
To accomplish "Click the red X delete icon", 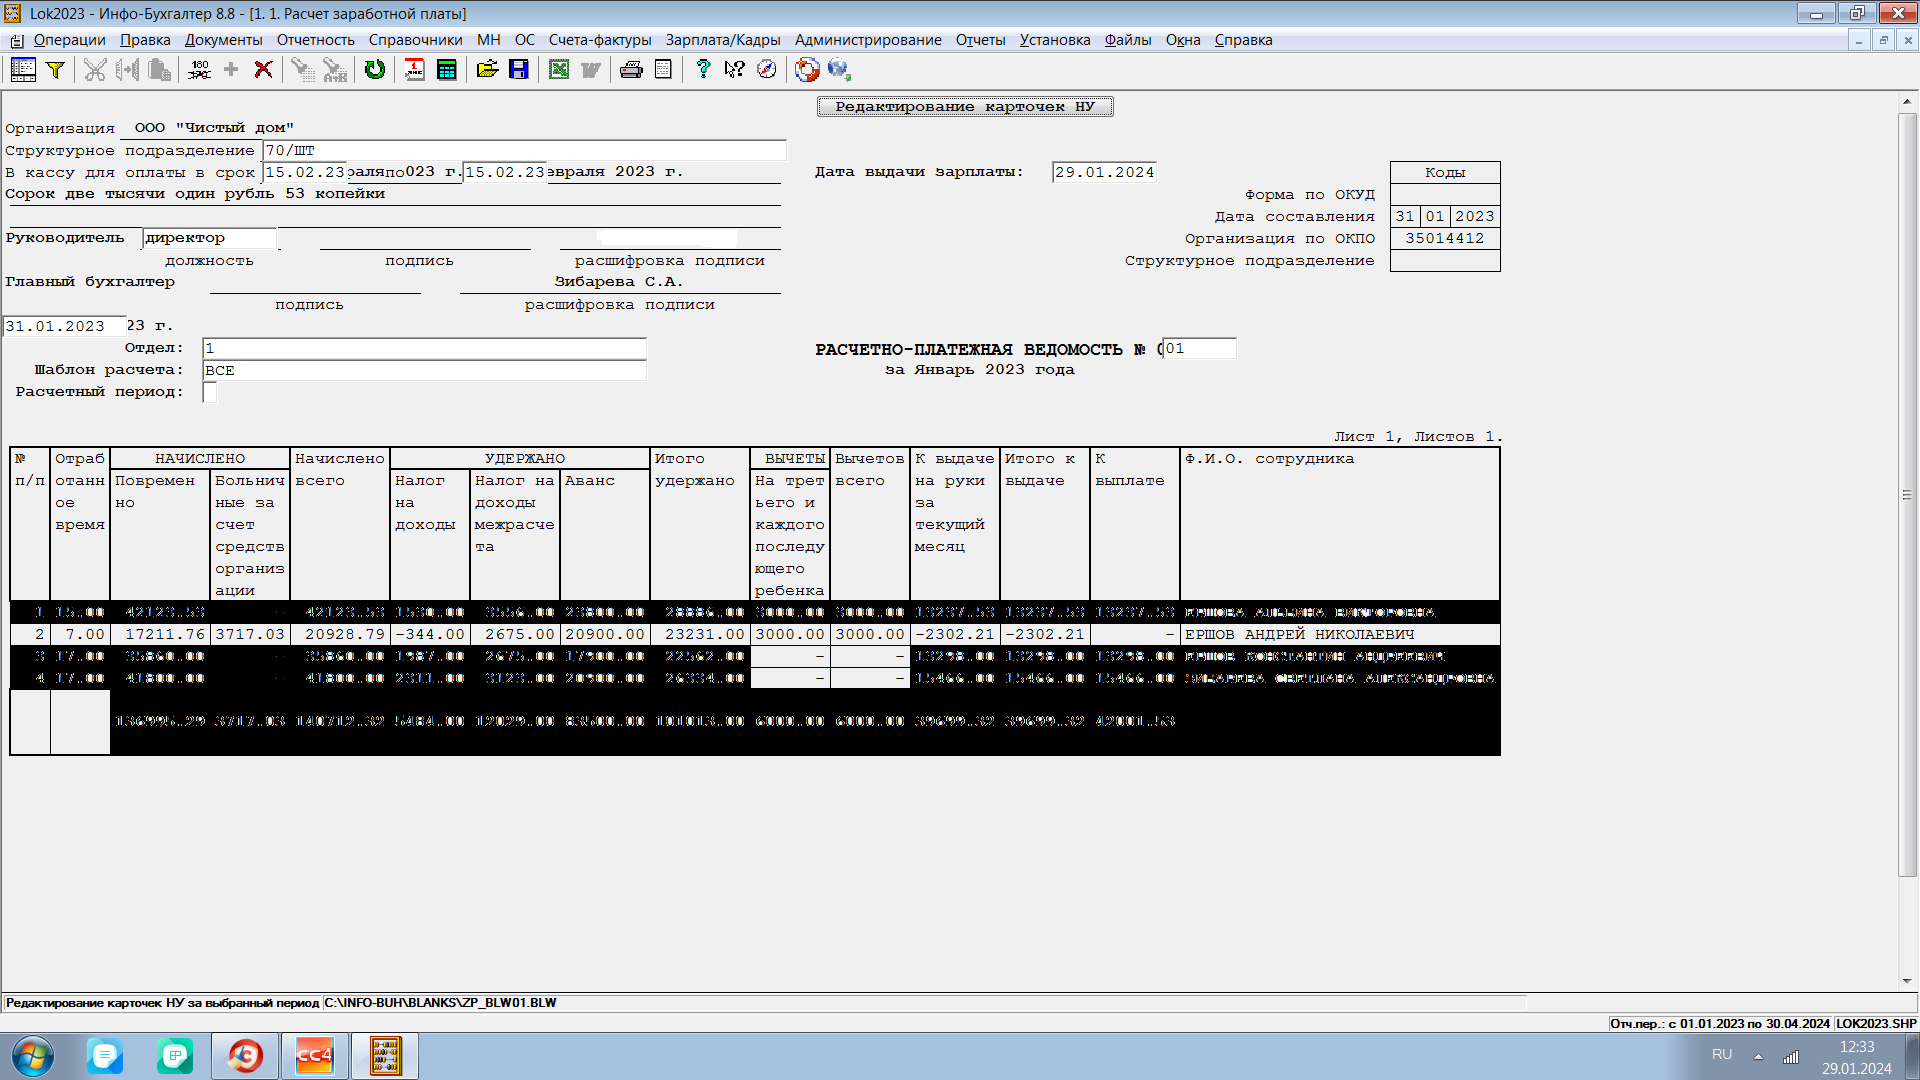I will click(263, 69).
